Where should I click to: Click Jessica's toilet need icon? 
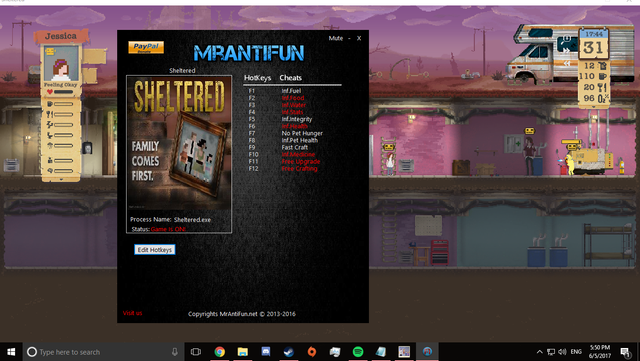[x=49, y=135]
